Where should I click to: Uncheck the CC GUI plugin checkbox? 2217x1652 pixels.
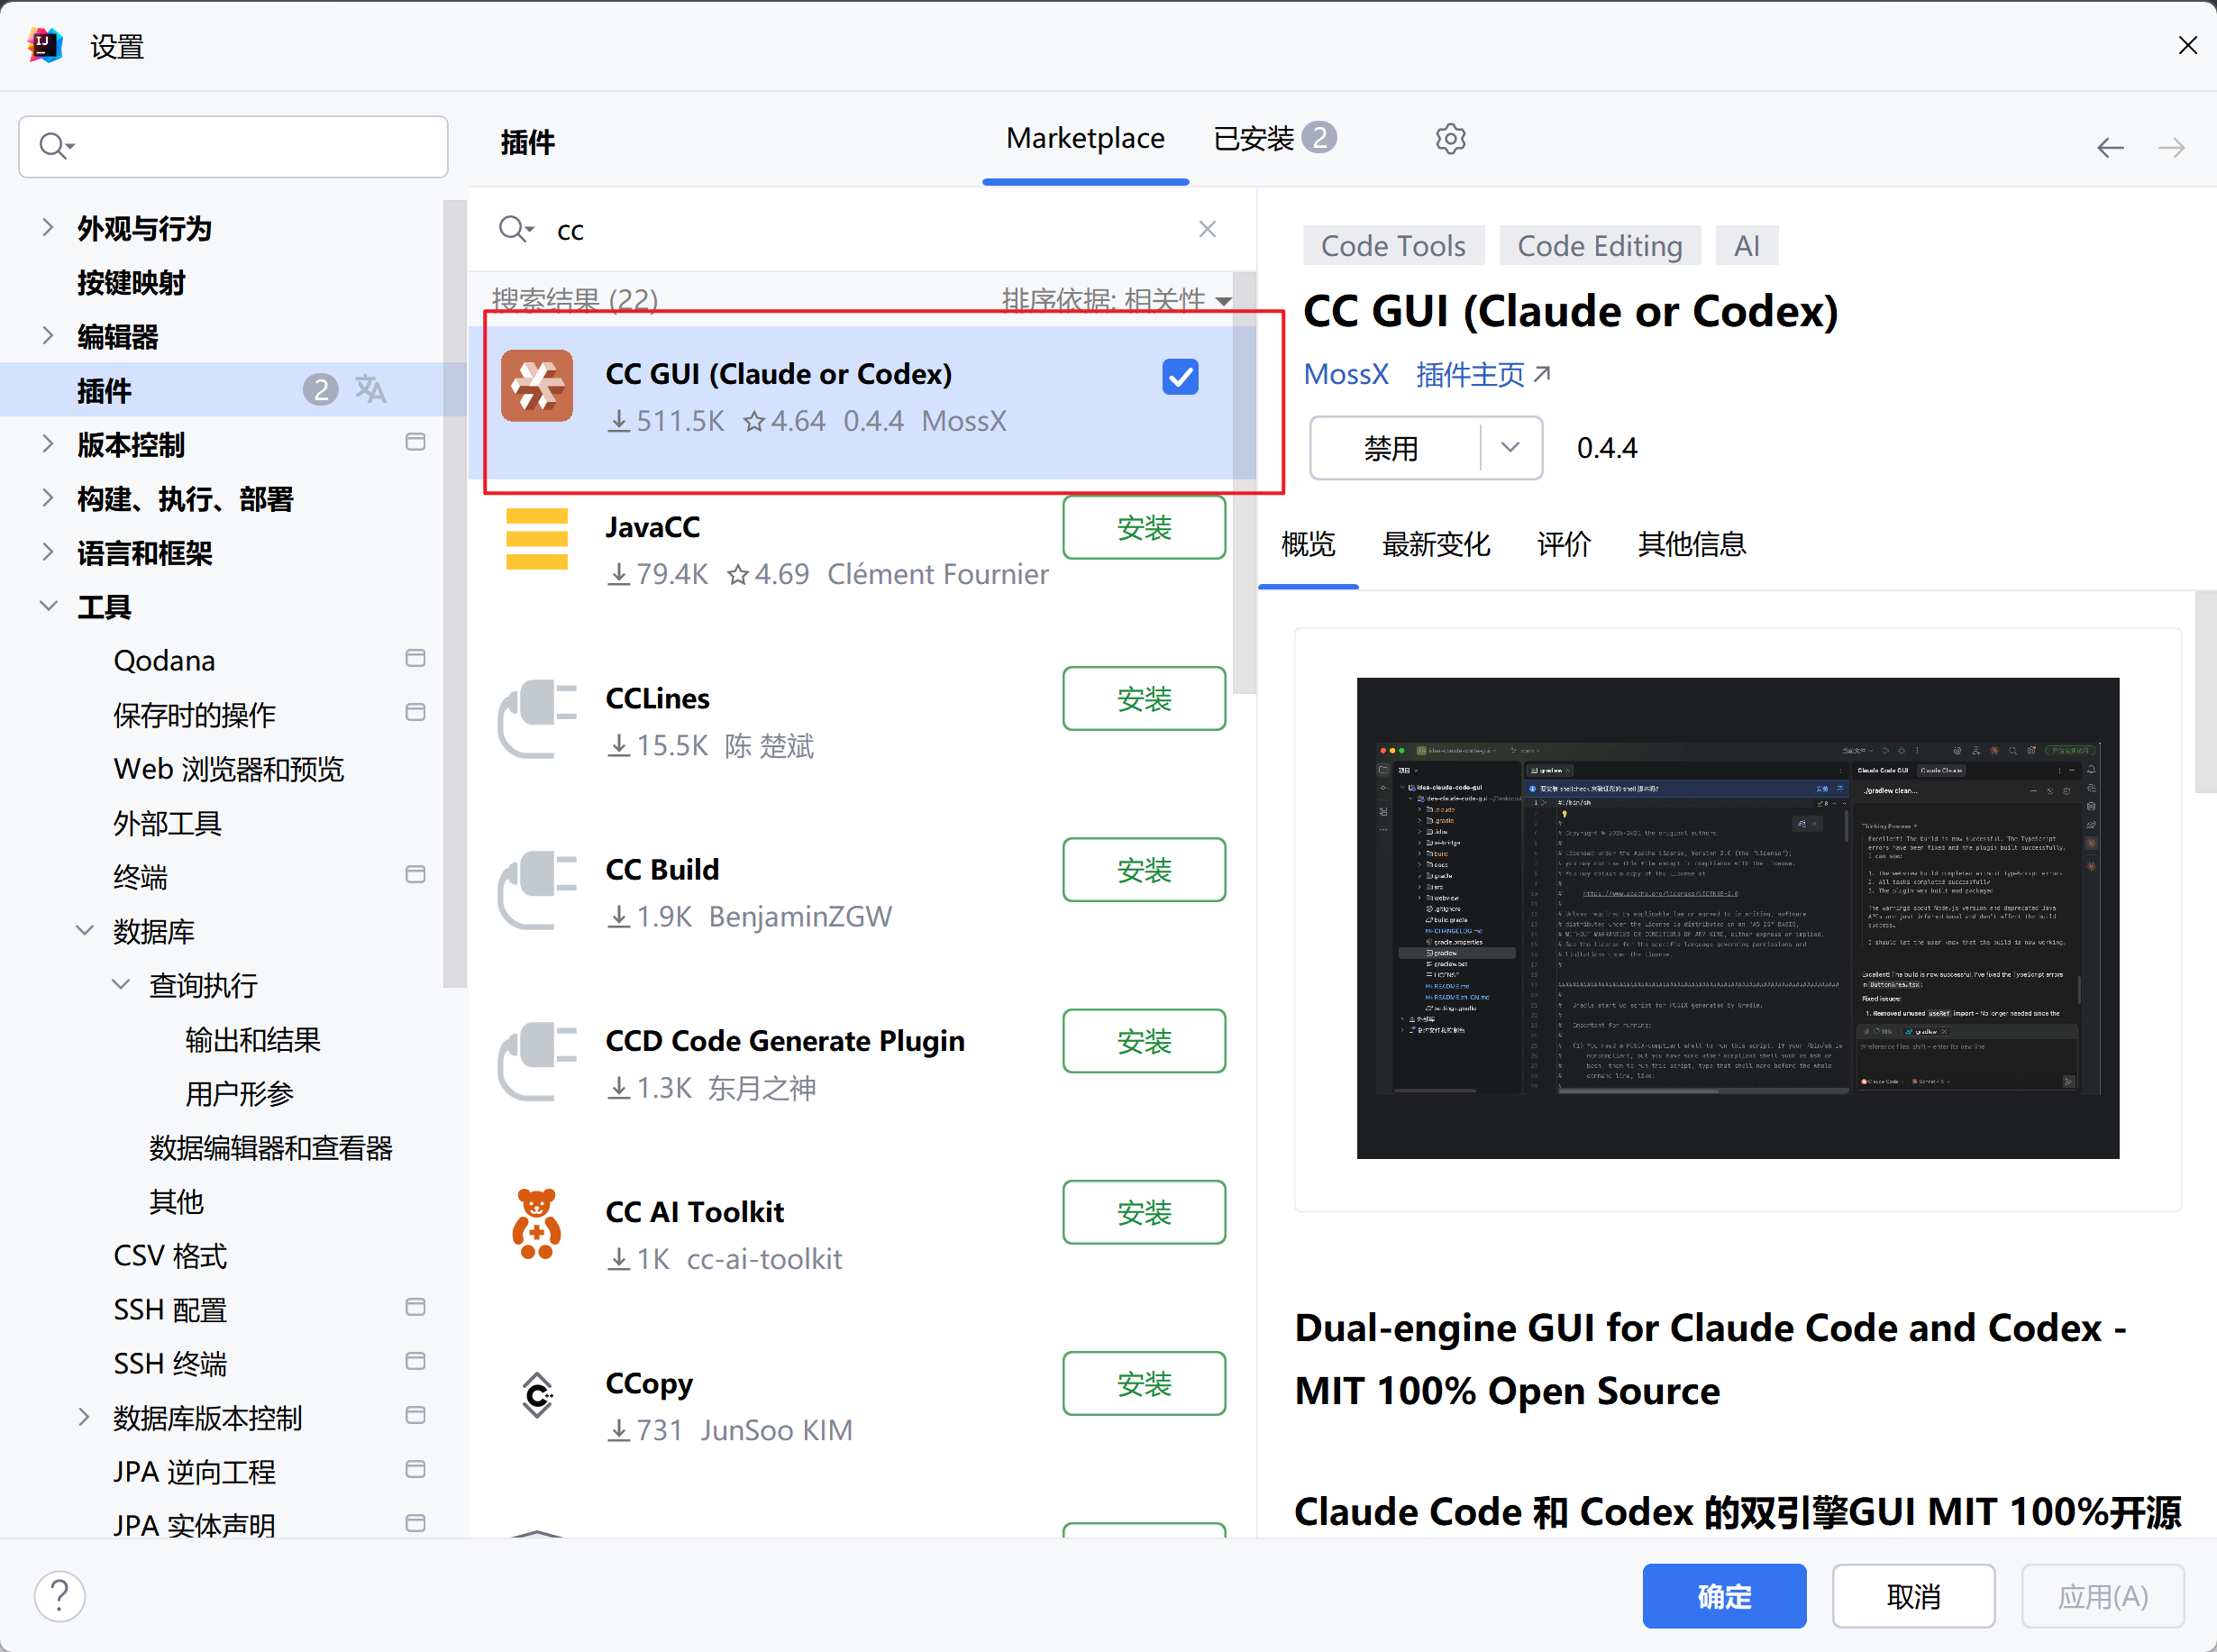coord(1180,377)
